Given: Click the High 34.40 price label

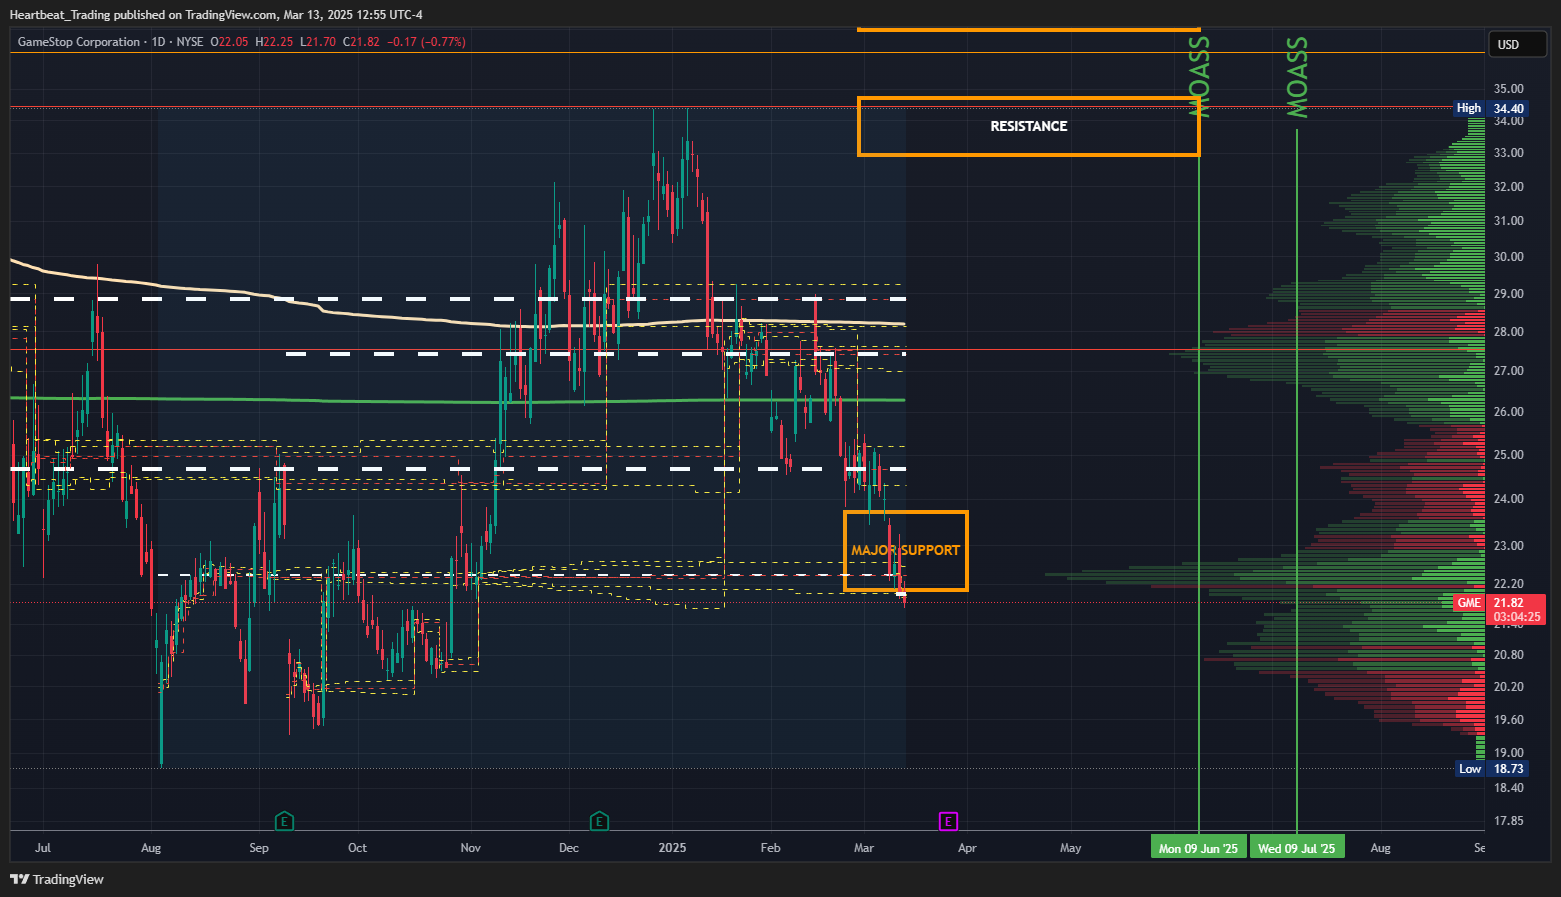Looking at the screenshot, I should pyautogui.click(x=1491, y=108).
